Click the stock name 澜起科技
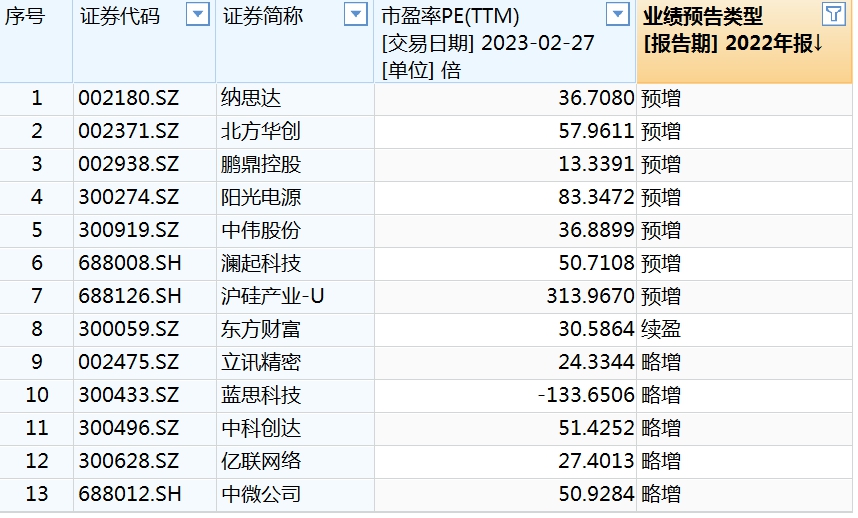 (x=261, y=263)
